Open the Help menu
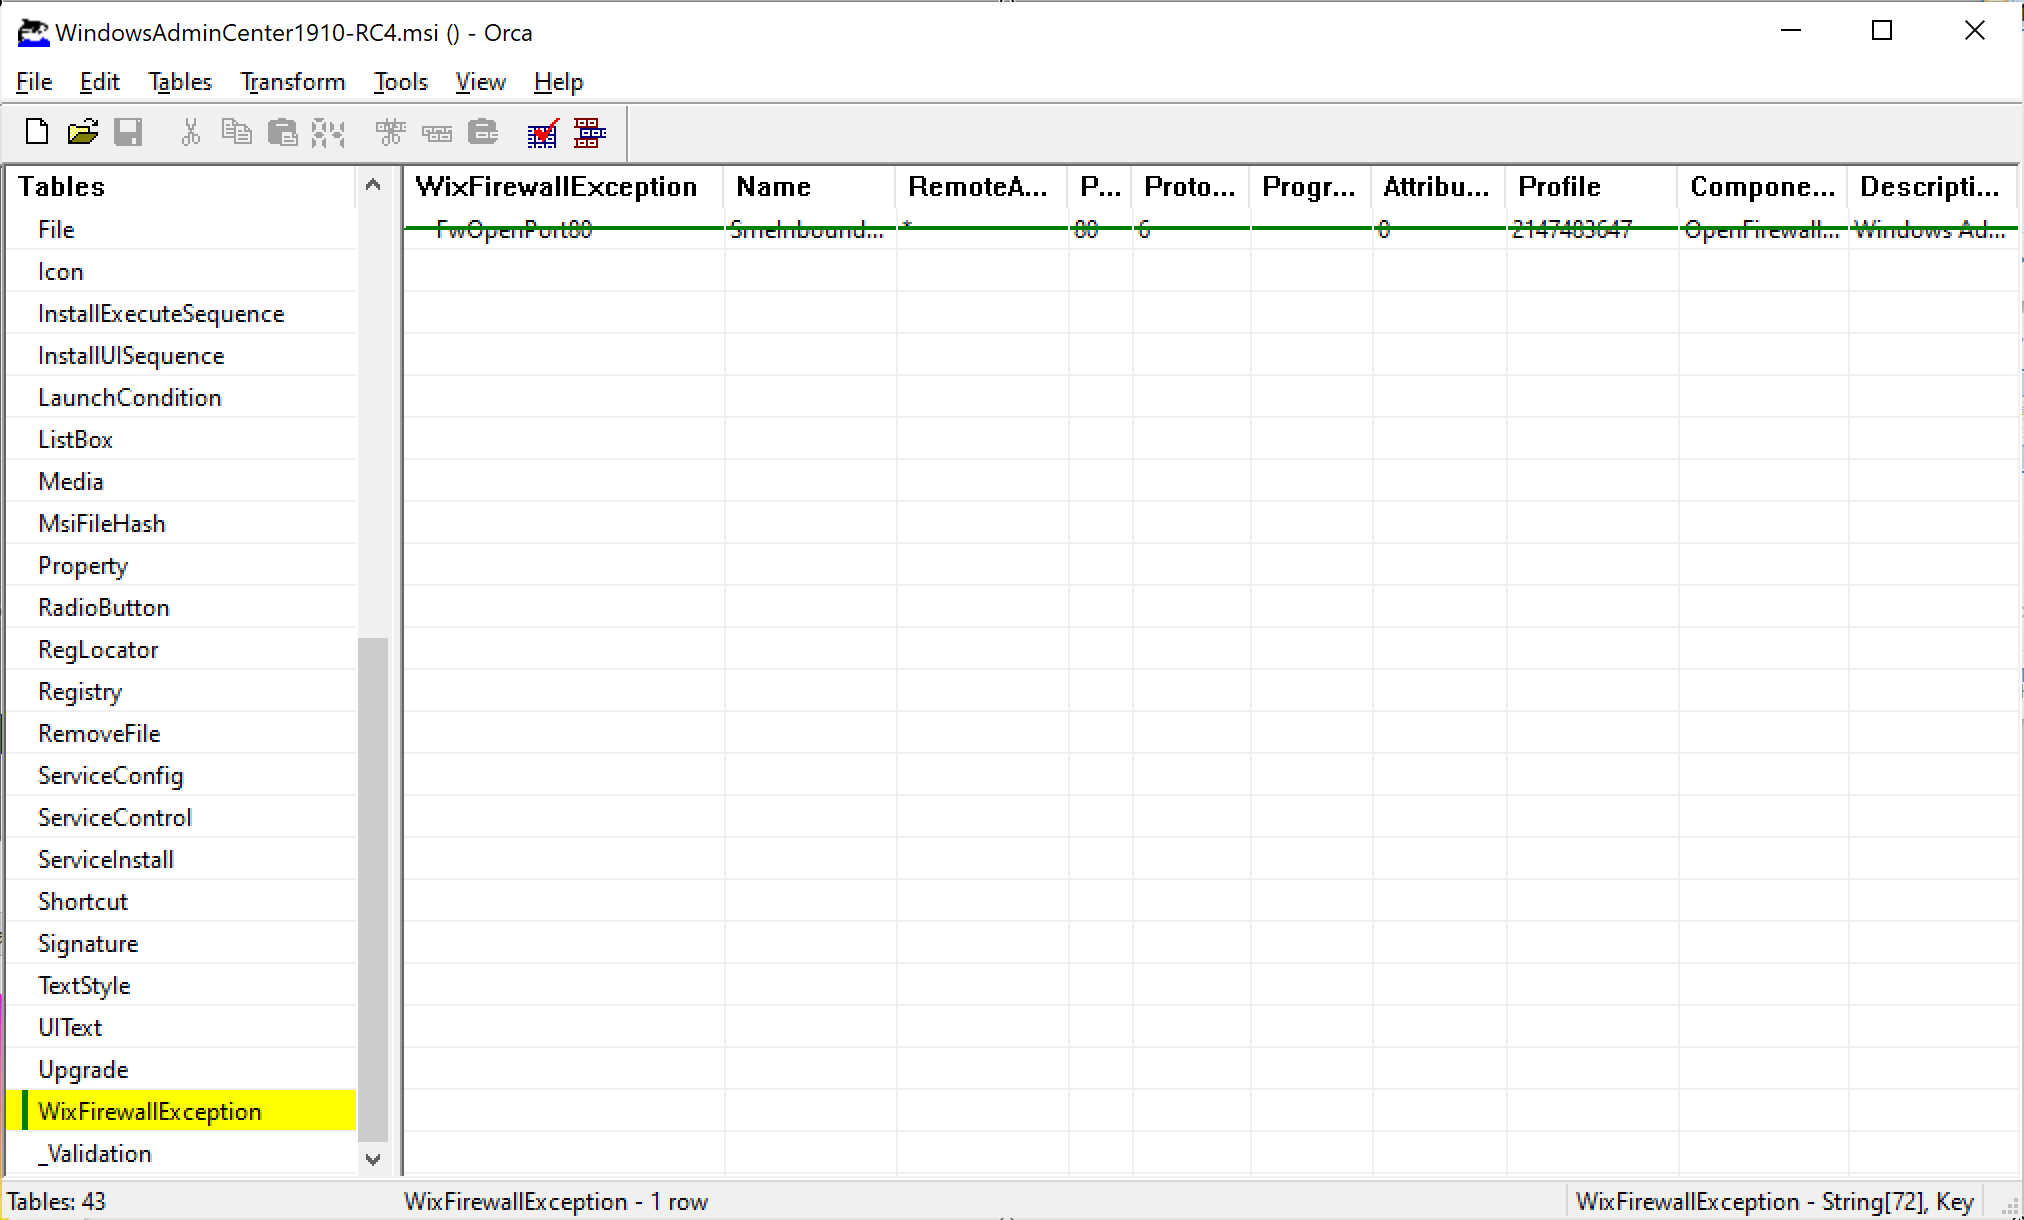Screen dimensions: 2024x1220 (x=558, y=82)
